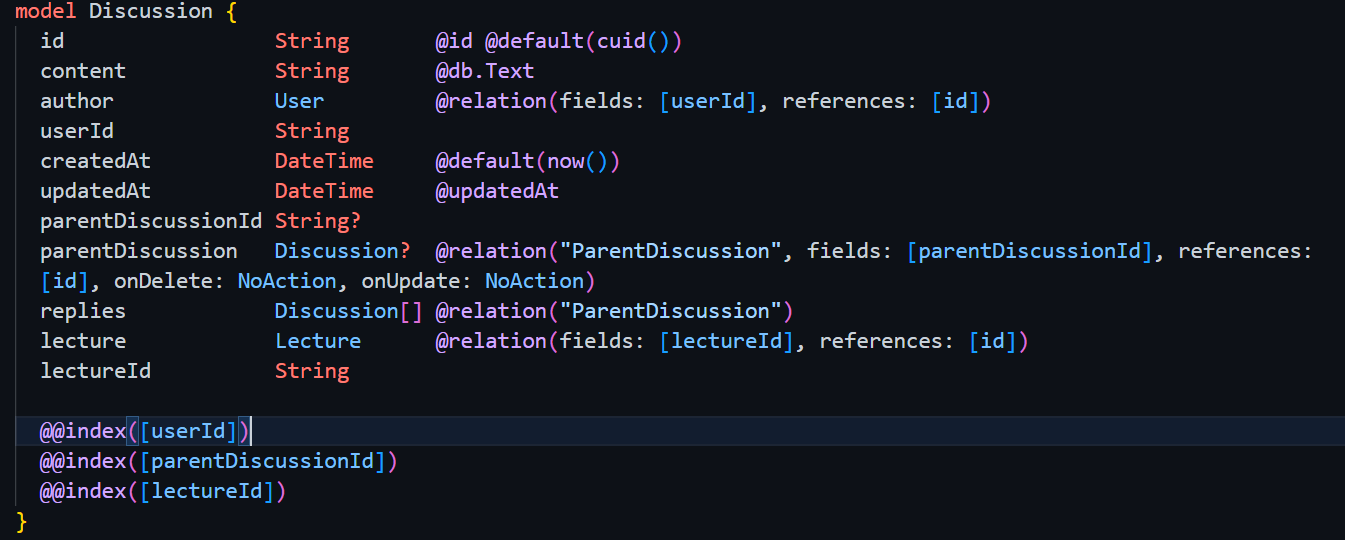Click the '@db.Text' attribute
1345x540 pixels.
(x=484, y=71)
